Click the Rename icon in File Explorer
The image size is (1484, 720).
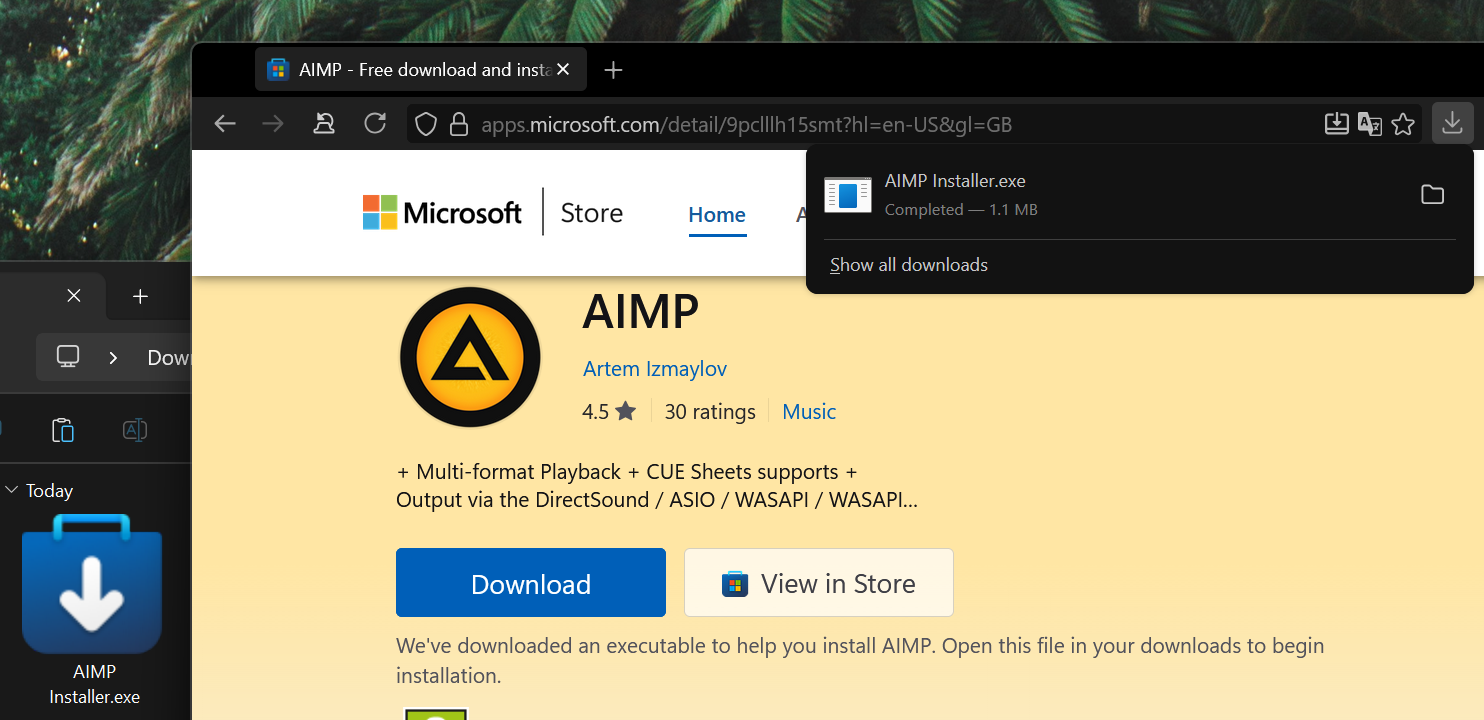pyautogui.click(x=135, y=430)
